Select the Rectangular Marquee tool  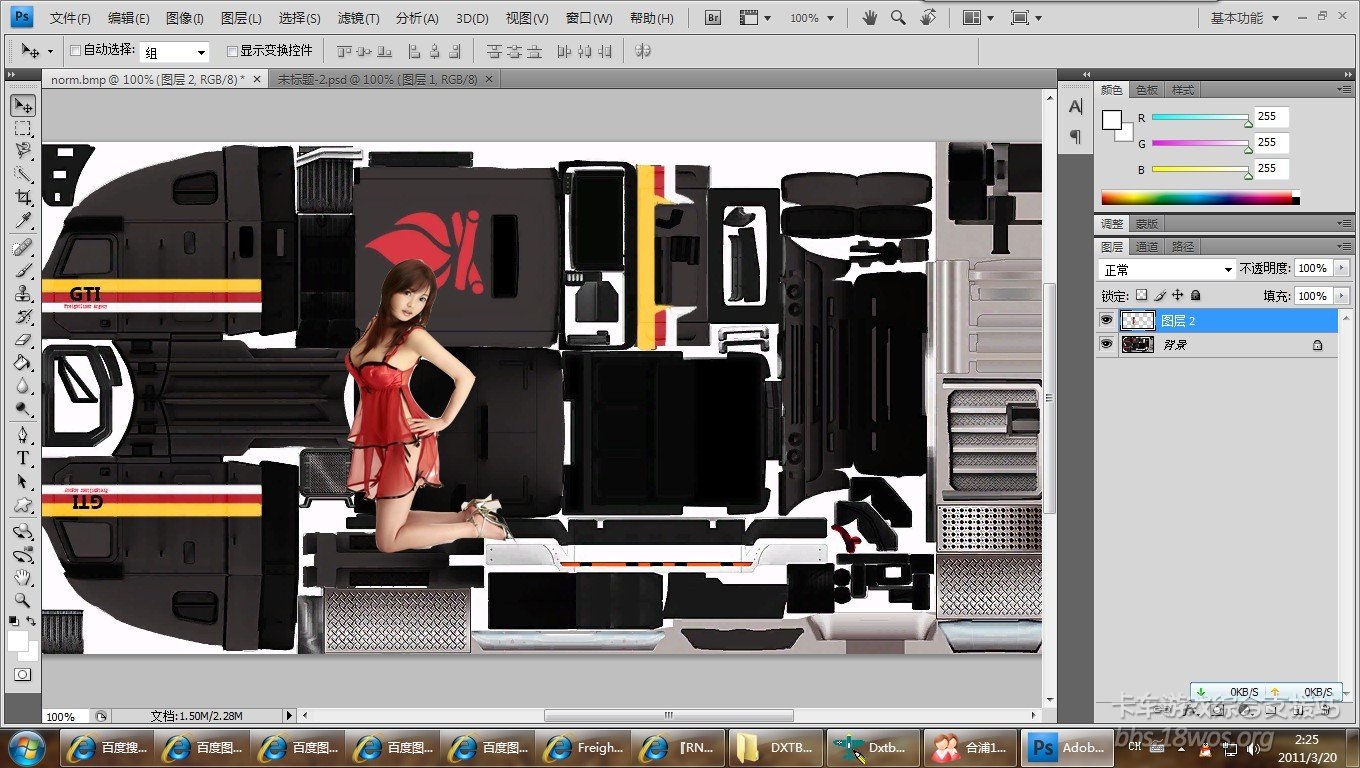[x=23, y=129]
